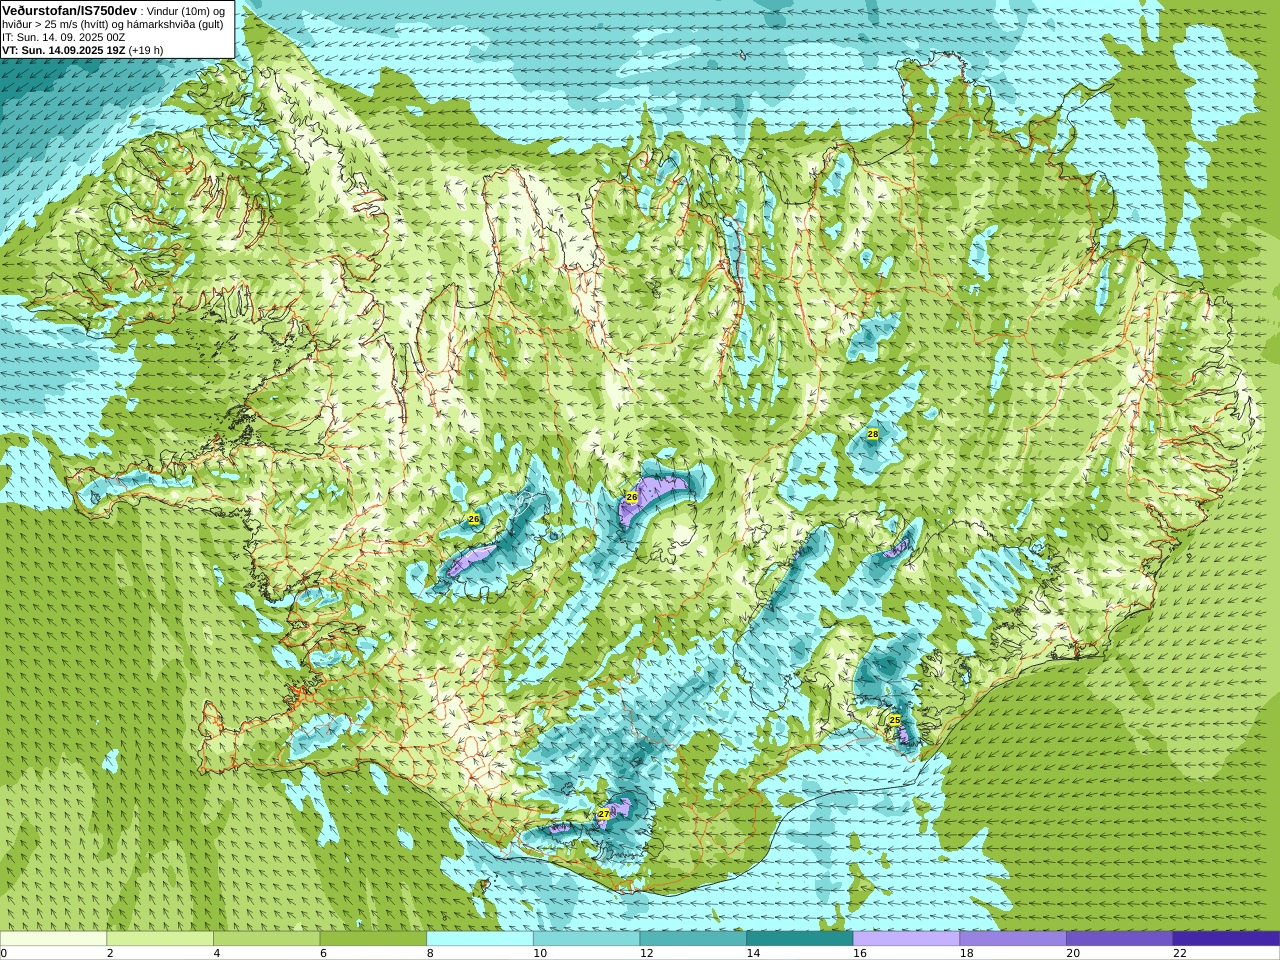Screen dimensions: 1280x960
Task: Select the 12–14 m/s teal legend swatch
Action: pyautogui.click(x=693, y=939)
